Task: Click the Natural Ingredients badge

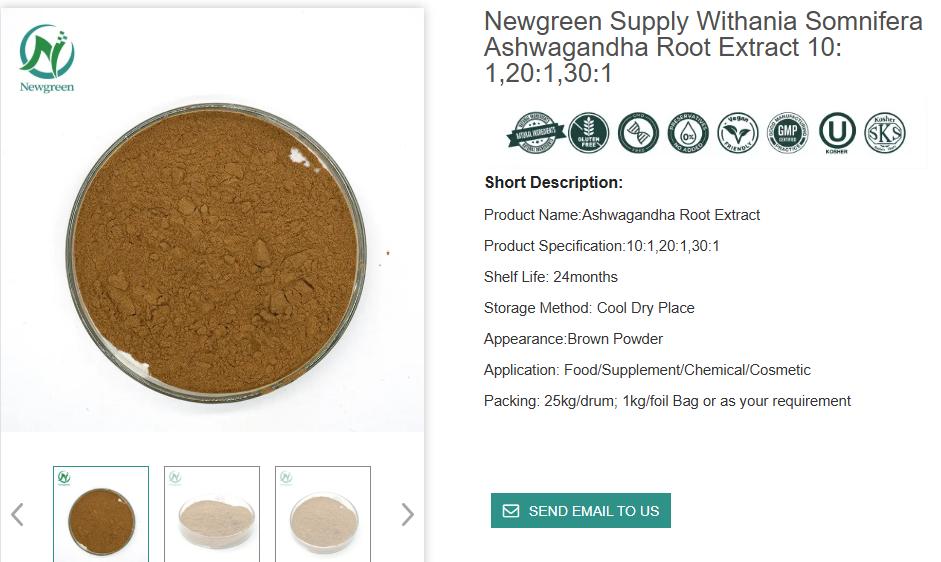Action: [535, 134]
